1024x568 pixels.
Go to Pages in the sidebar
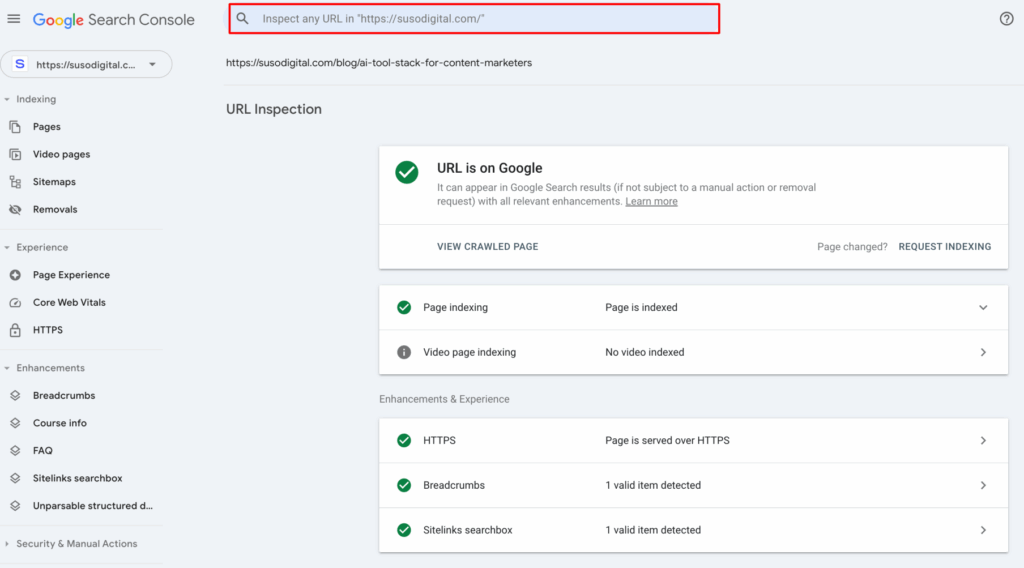coord(46,127)
